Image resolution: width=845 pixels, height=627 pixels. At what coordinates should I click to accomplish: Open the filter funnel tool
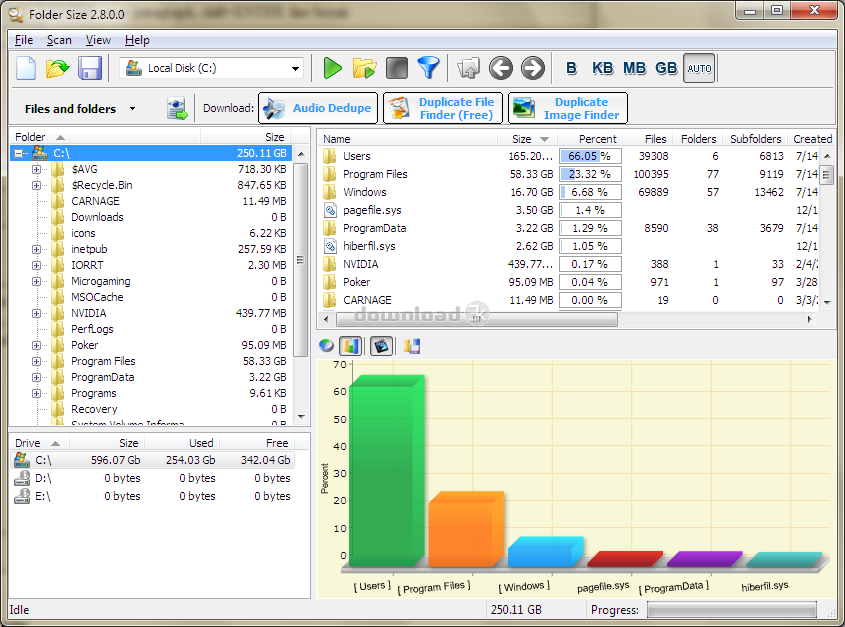pos(428,68)
